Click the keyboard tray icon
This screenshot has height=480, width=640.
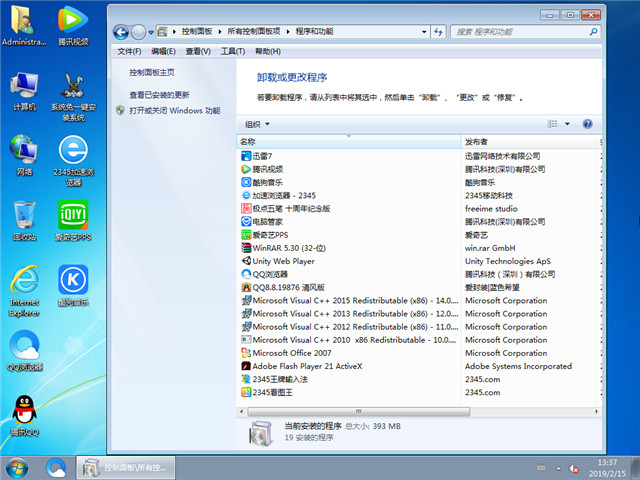pyautogui.click(x=542, y=467)
